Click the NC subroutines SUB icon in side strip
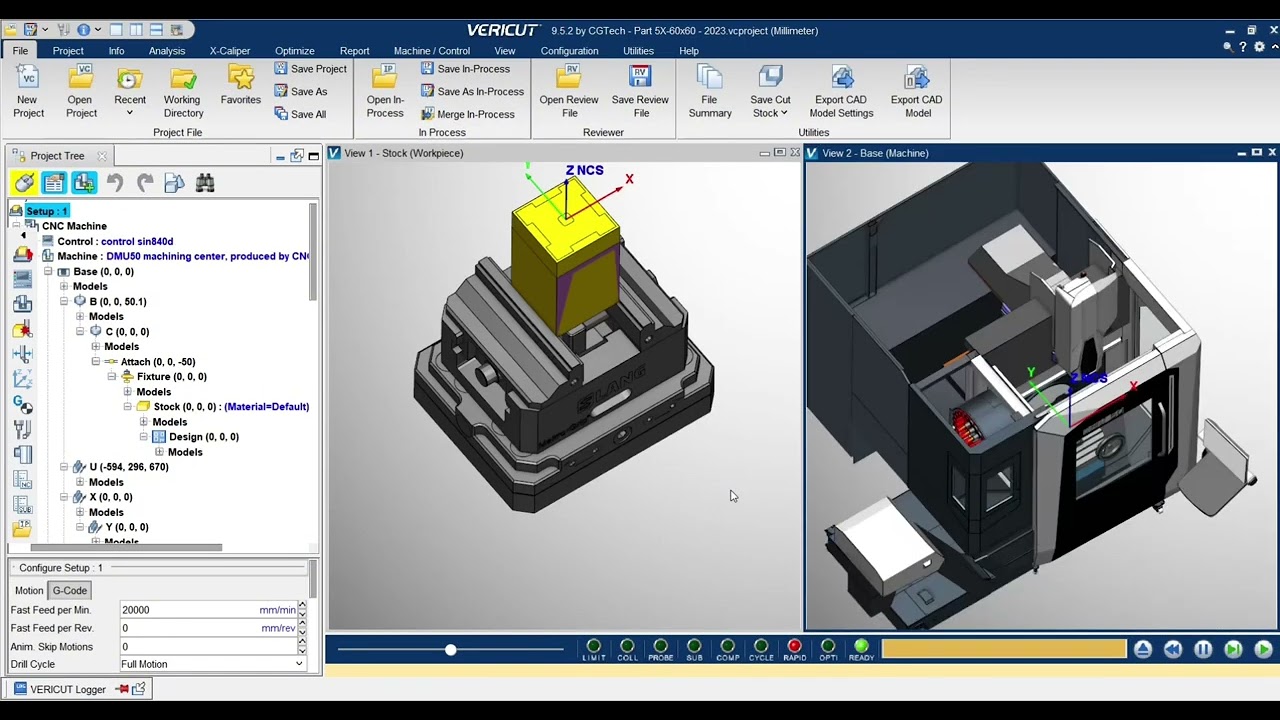Image resolution: width=1280 pixels, height=720 pixels. pos(22,505)
